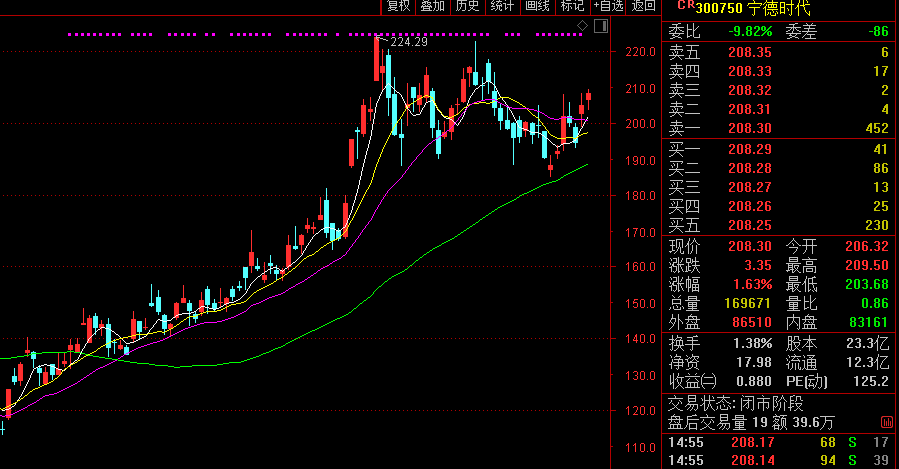
Task: Select the 买五 bid row at 208.25
Action: point(779,224)
